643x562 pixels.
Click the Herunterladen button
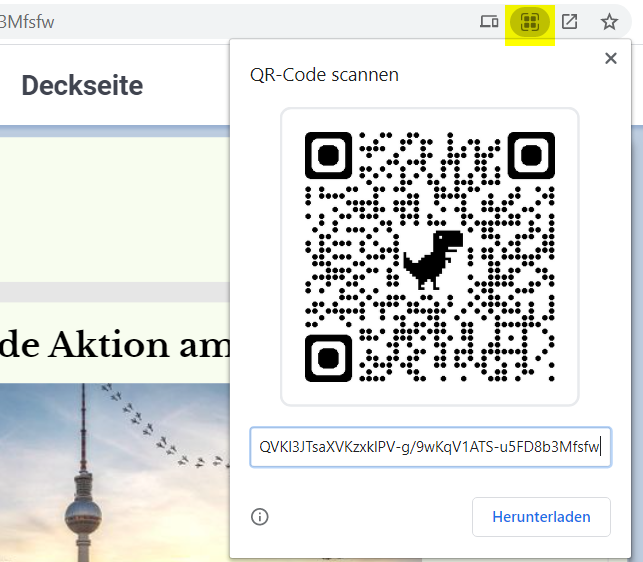(x=541, y=517)
